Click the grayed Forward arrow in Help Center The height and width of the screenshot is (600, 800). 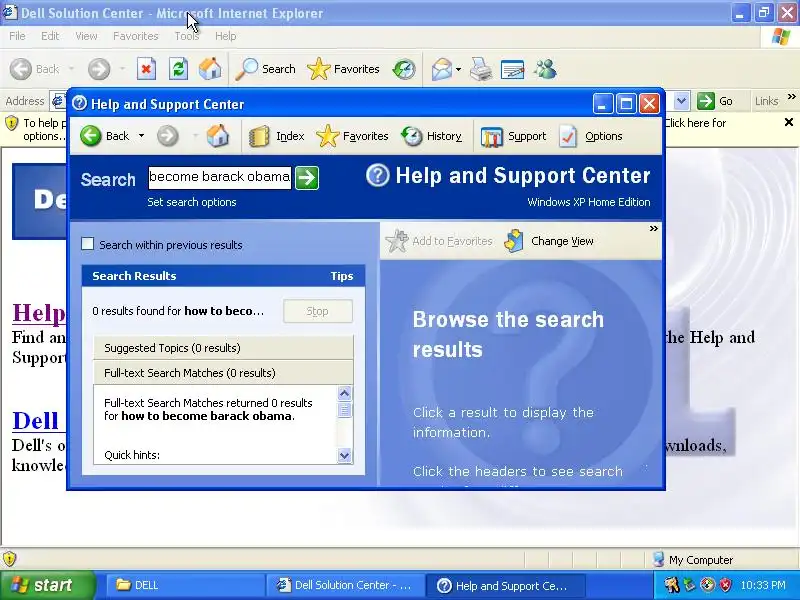[x=167, y=136]
